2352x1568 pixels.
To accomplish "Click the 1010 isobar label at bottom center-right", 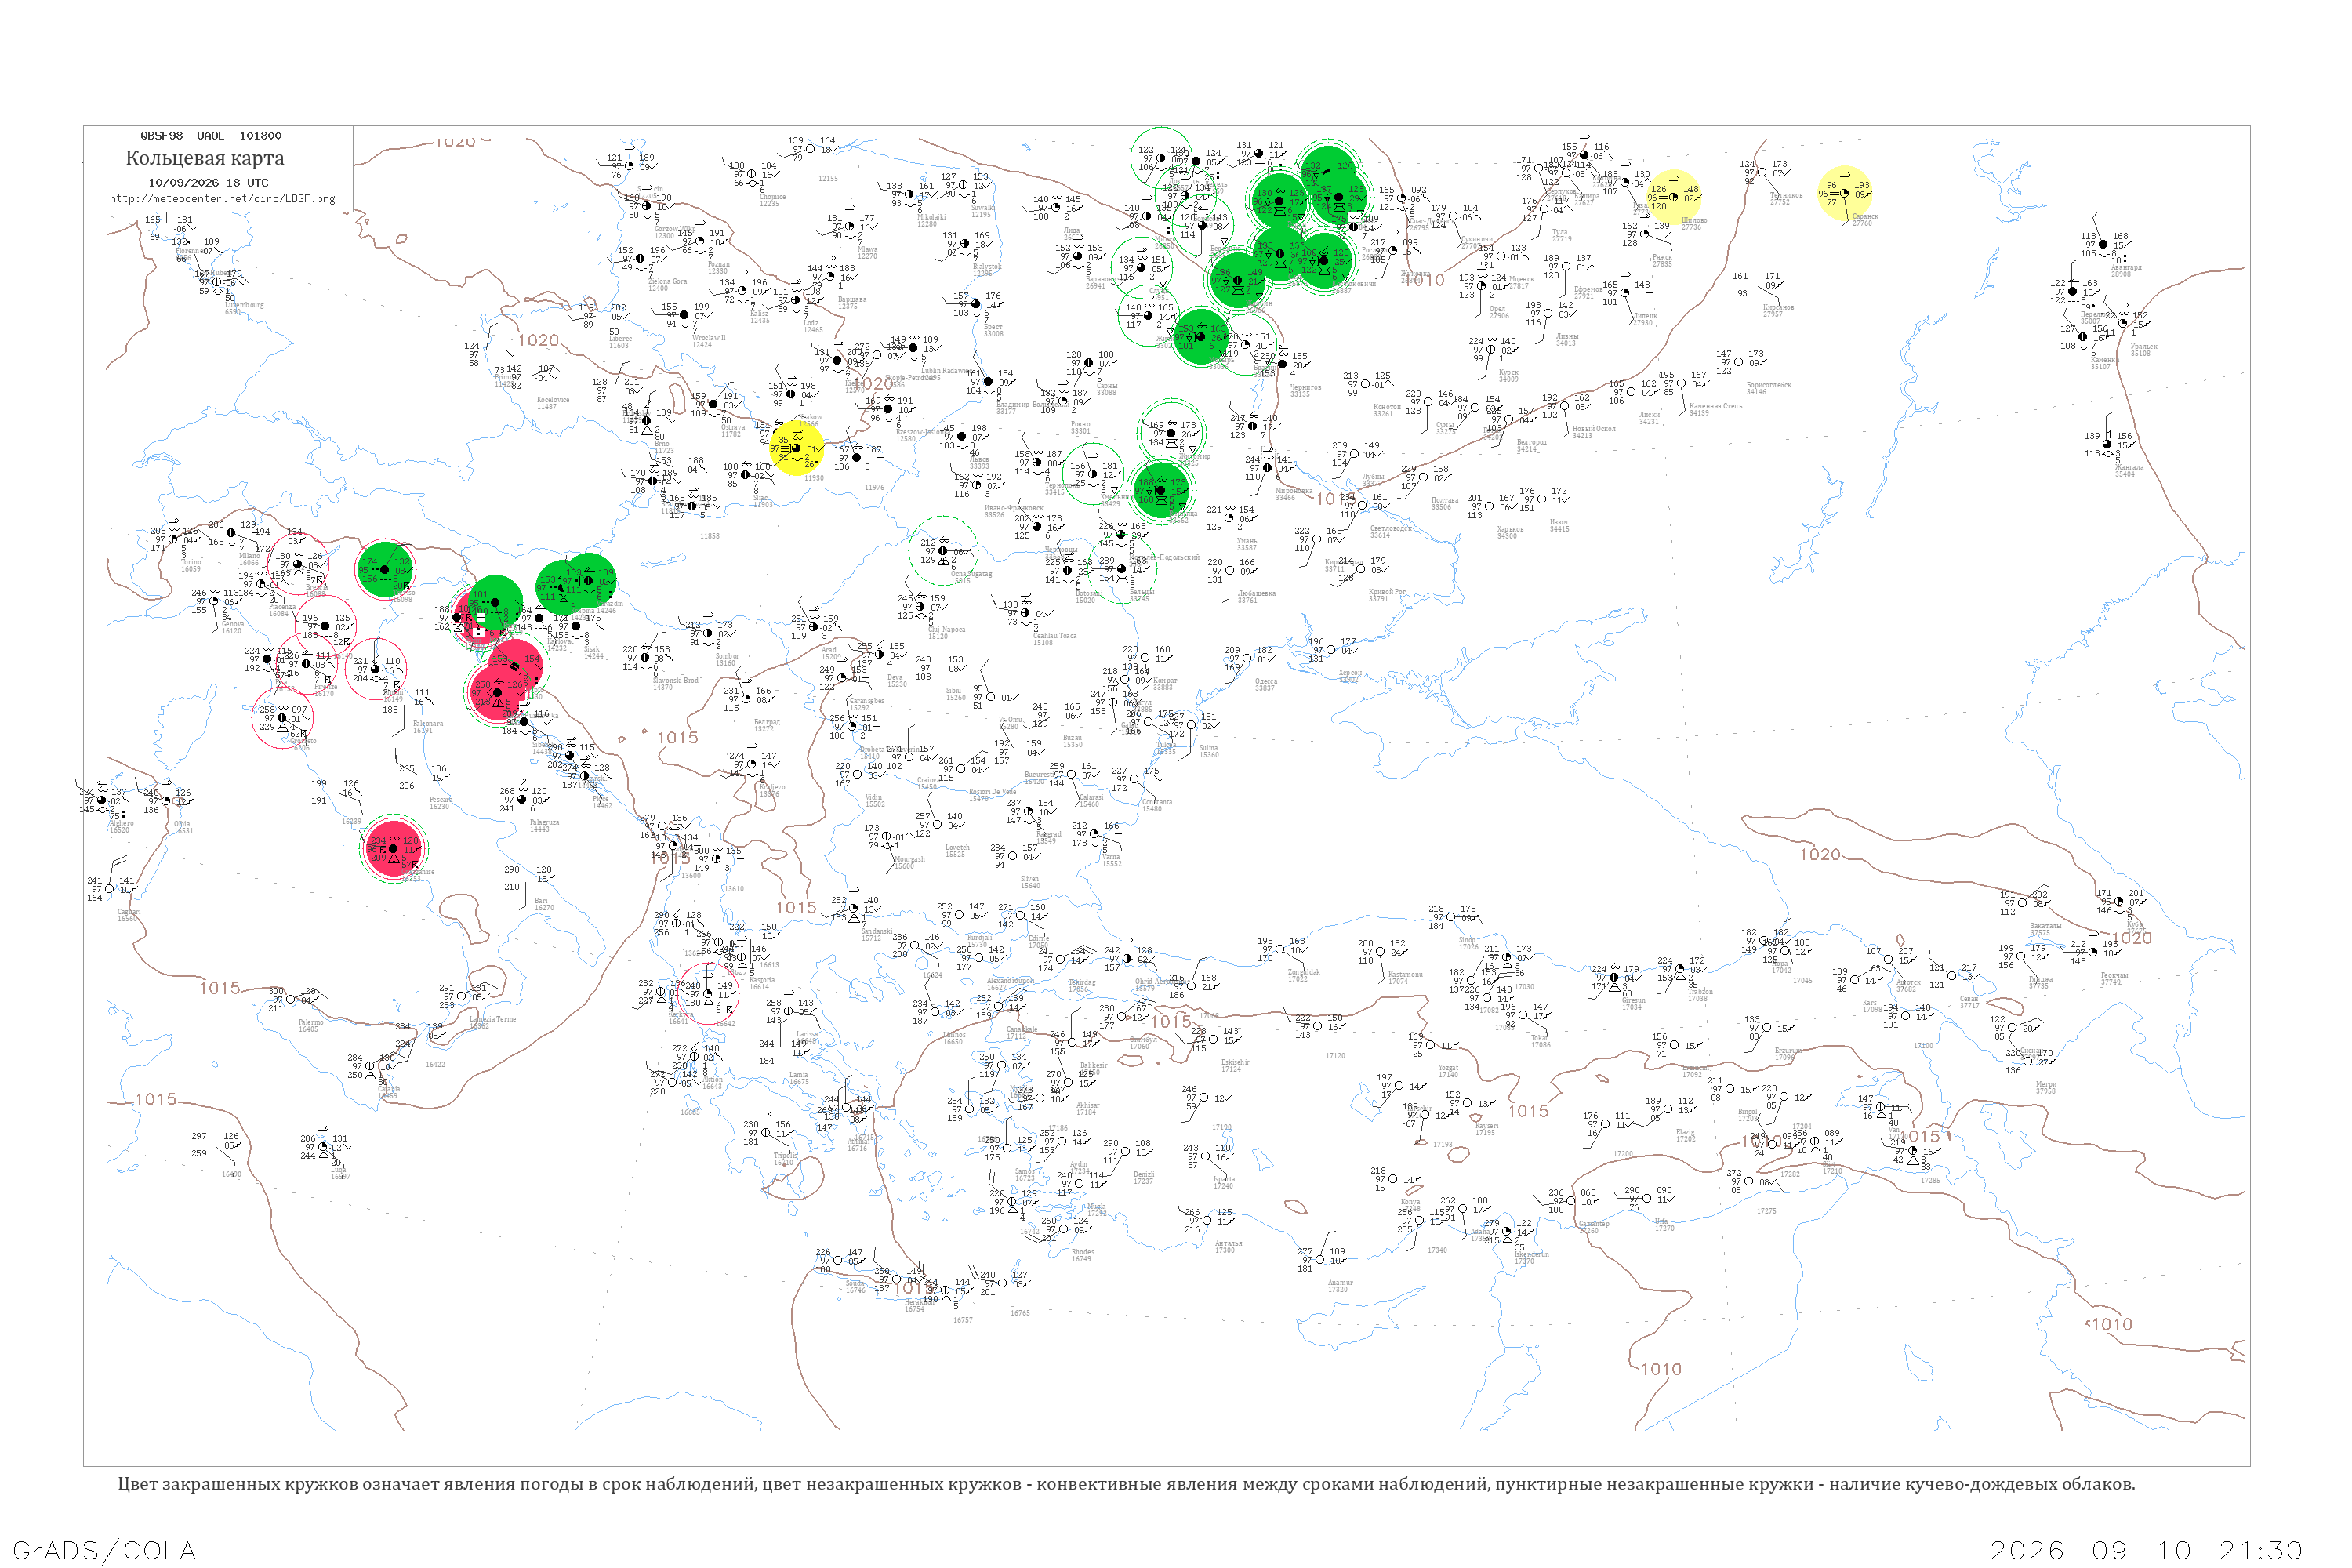I will click(1661, 1369).
